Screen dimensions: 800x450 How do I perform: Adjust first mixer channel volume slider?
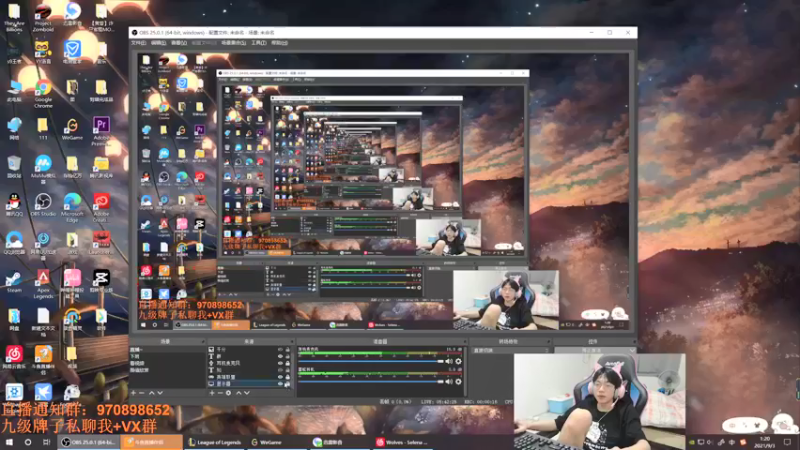pos(371,361)
